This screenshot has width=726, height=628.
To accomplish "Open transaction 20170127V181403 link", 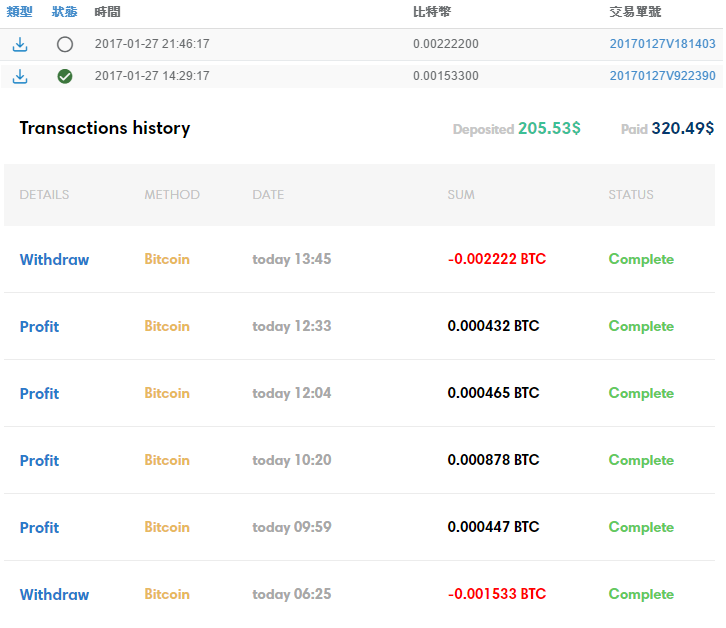I will click(662, 44).
